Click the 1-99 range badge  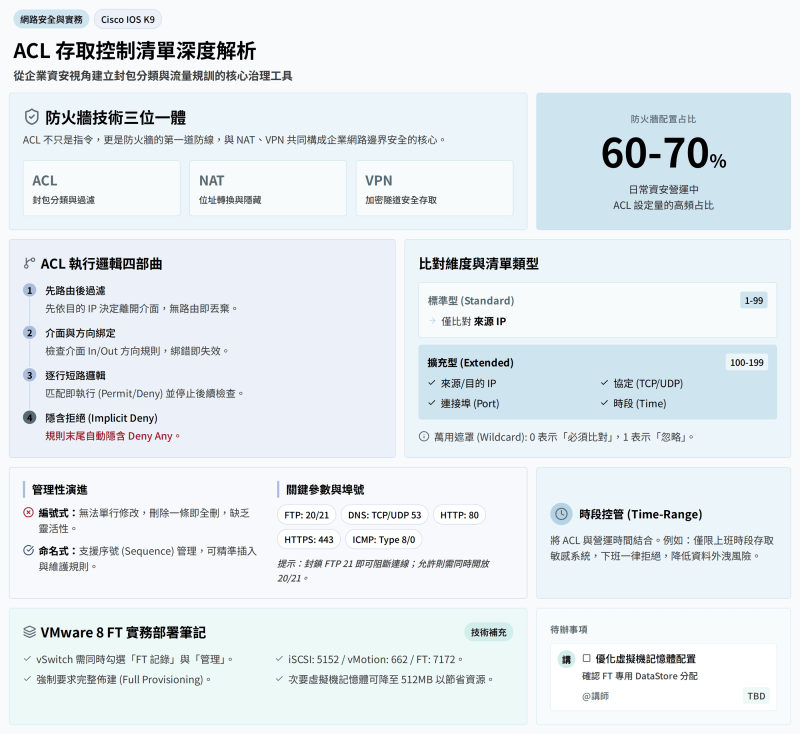tap(754, 300)
